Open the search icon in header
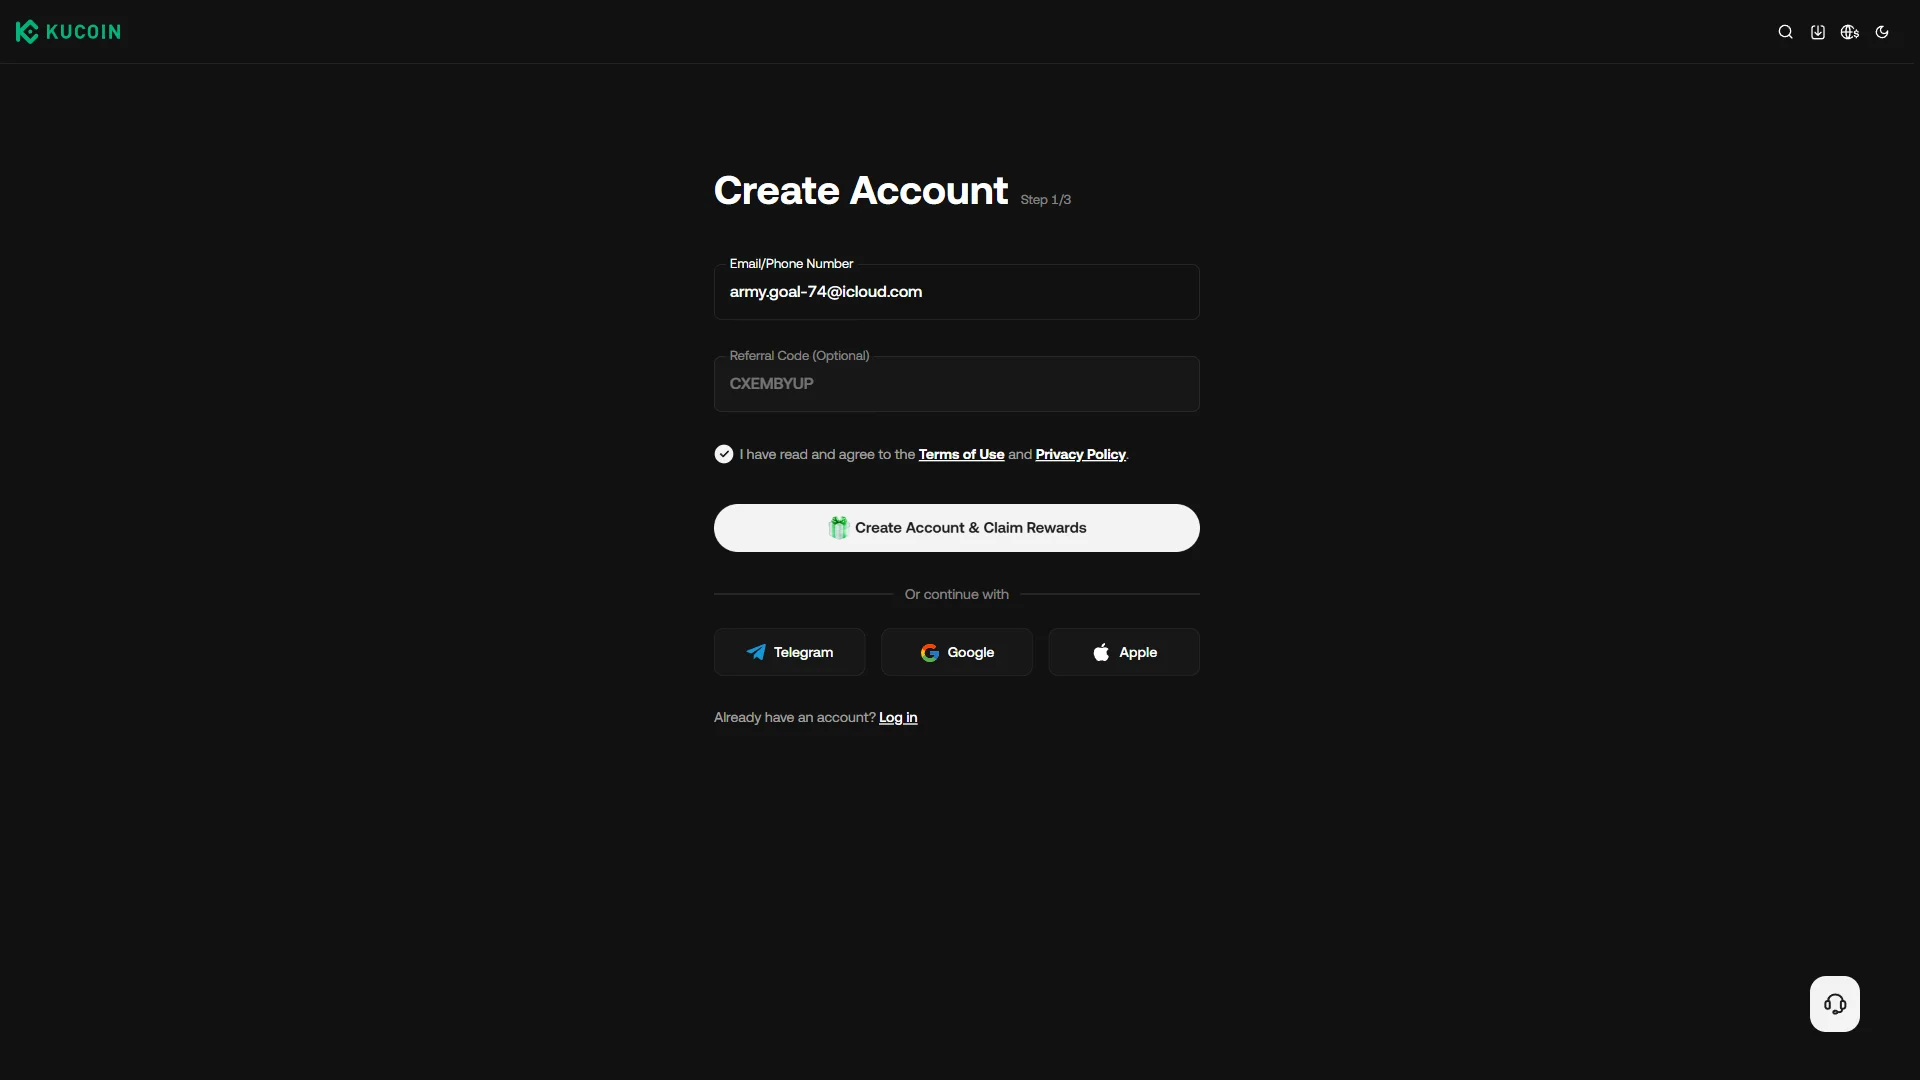Screen dimensions: 1920x1080 pyautogui.click(x=1785, y=32)
